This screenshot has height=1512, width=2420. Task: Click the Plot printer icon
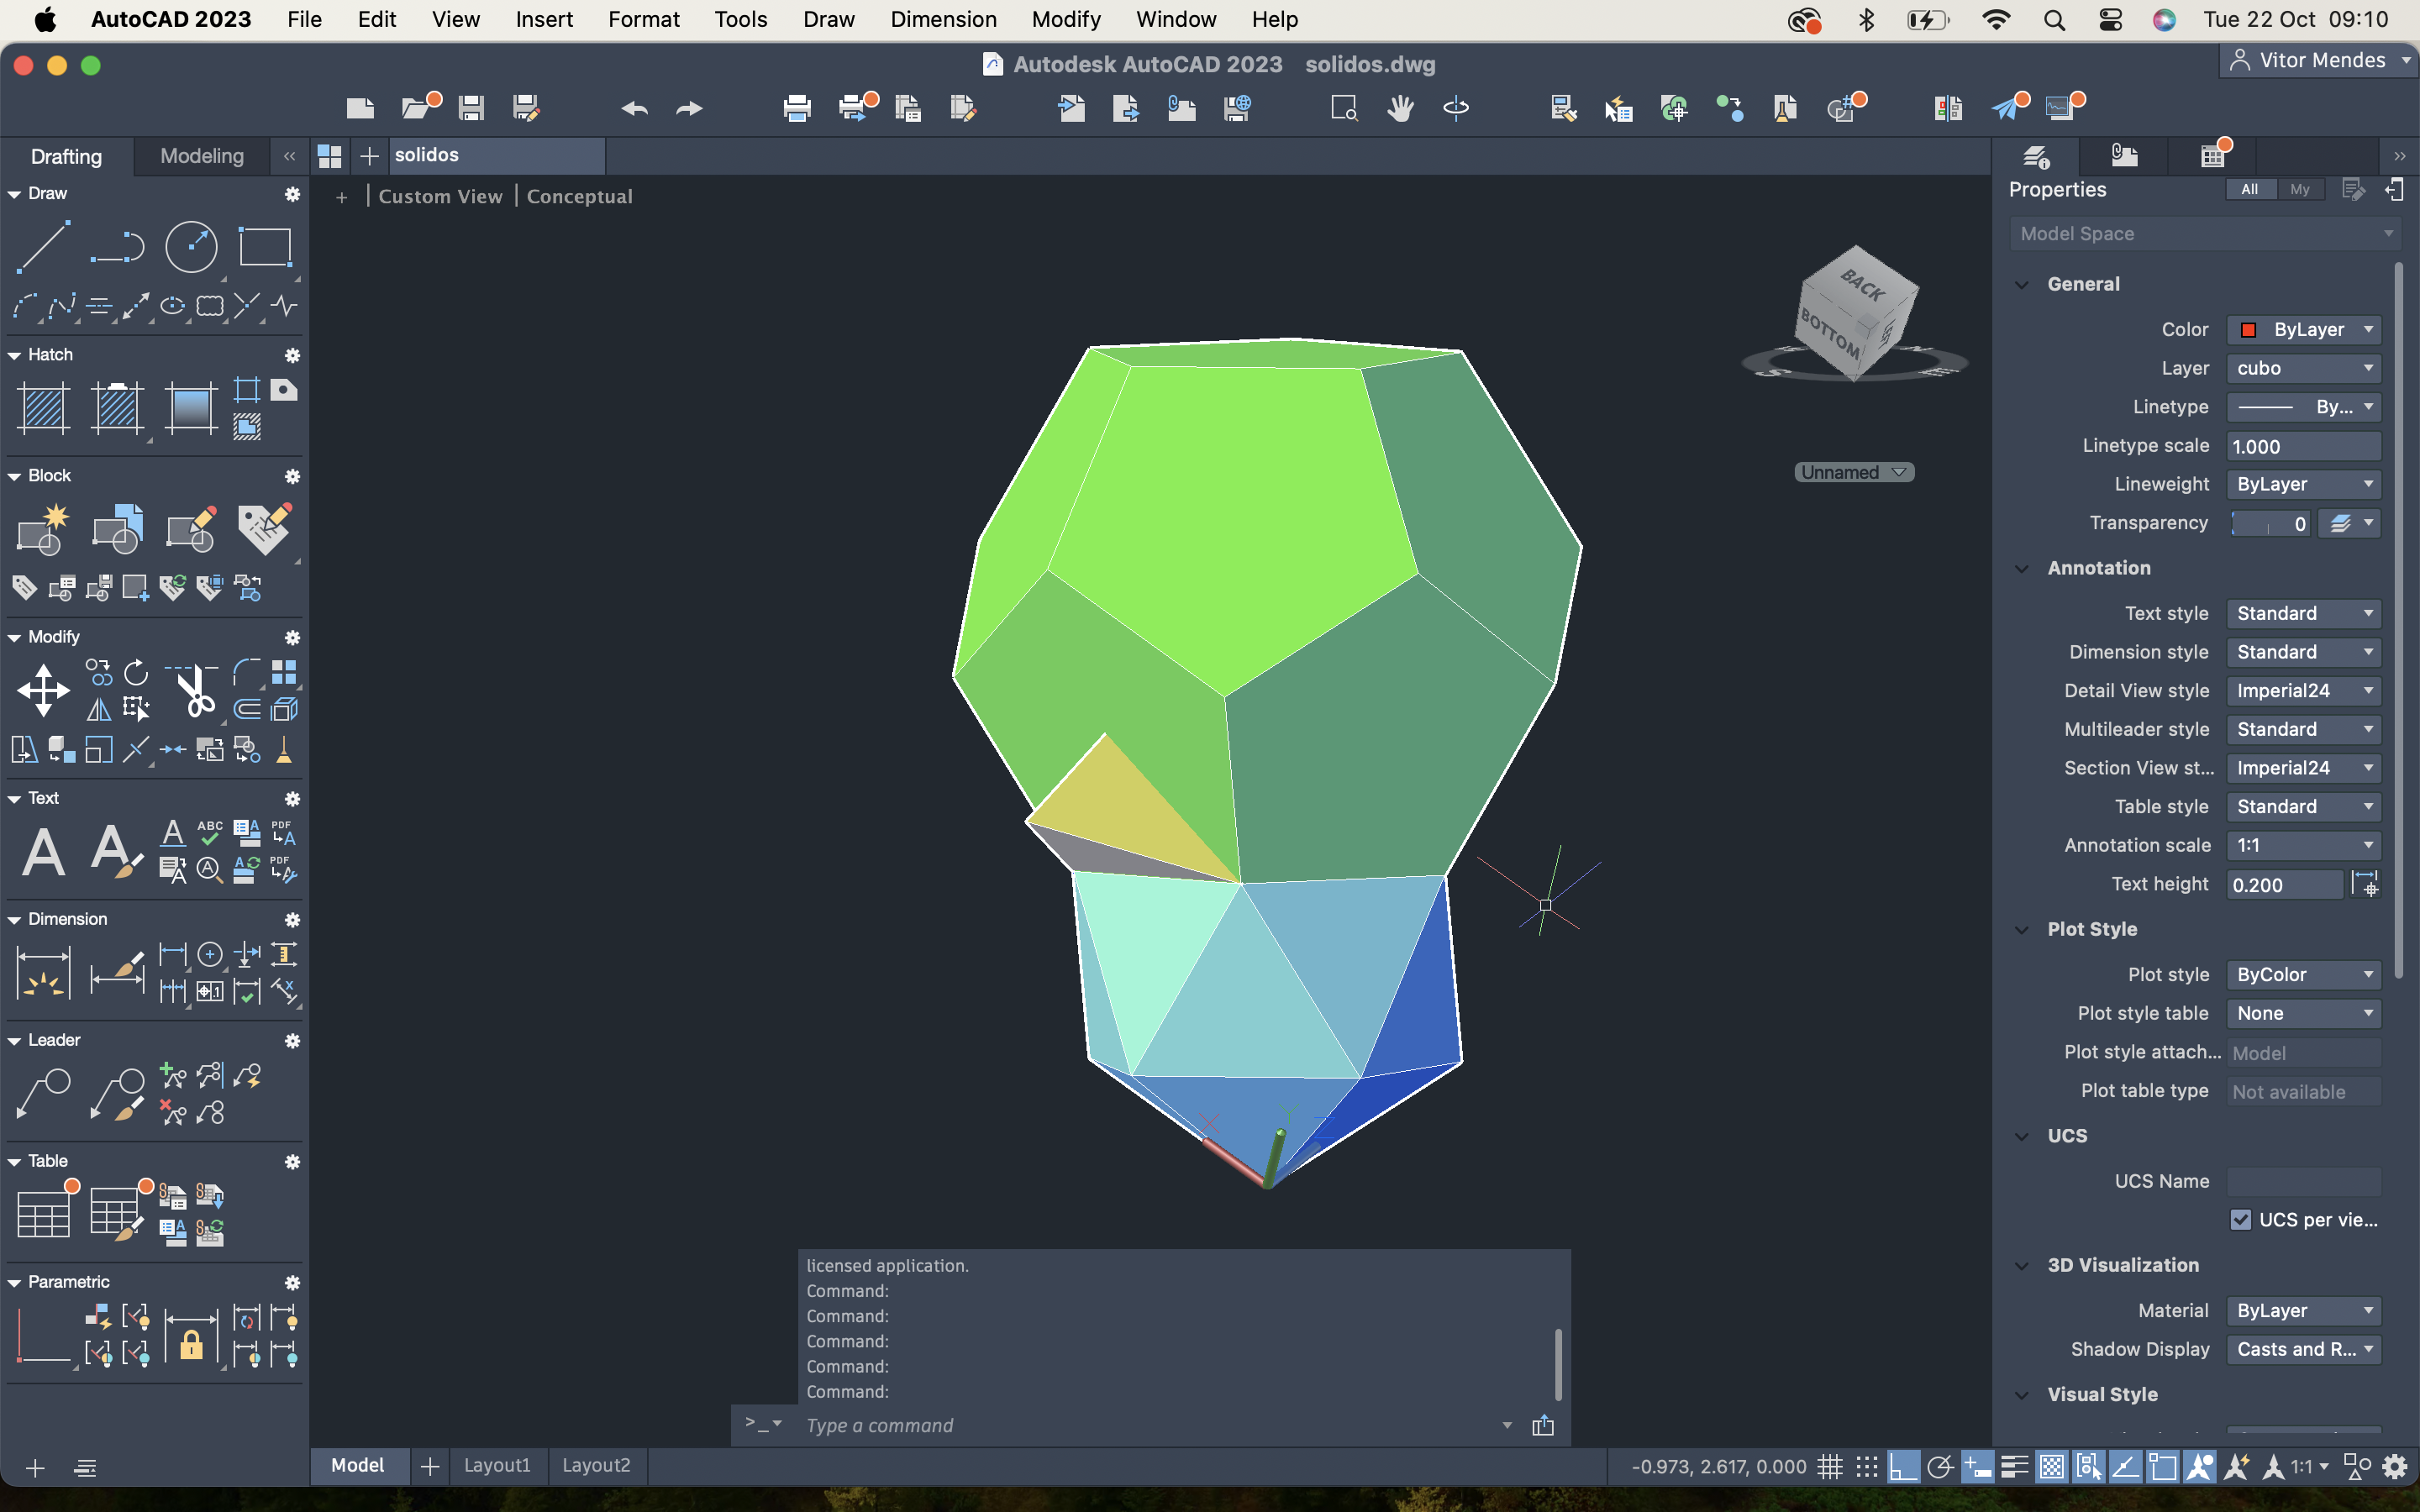tap(797, 108)
